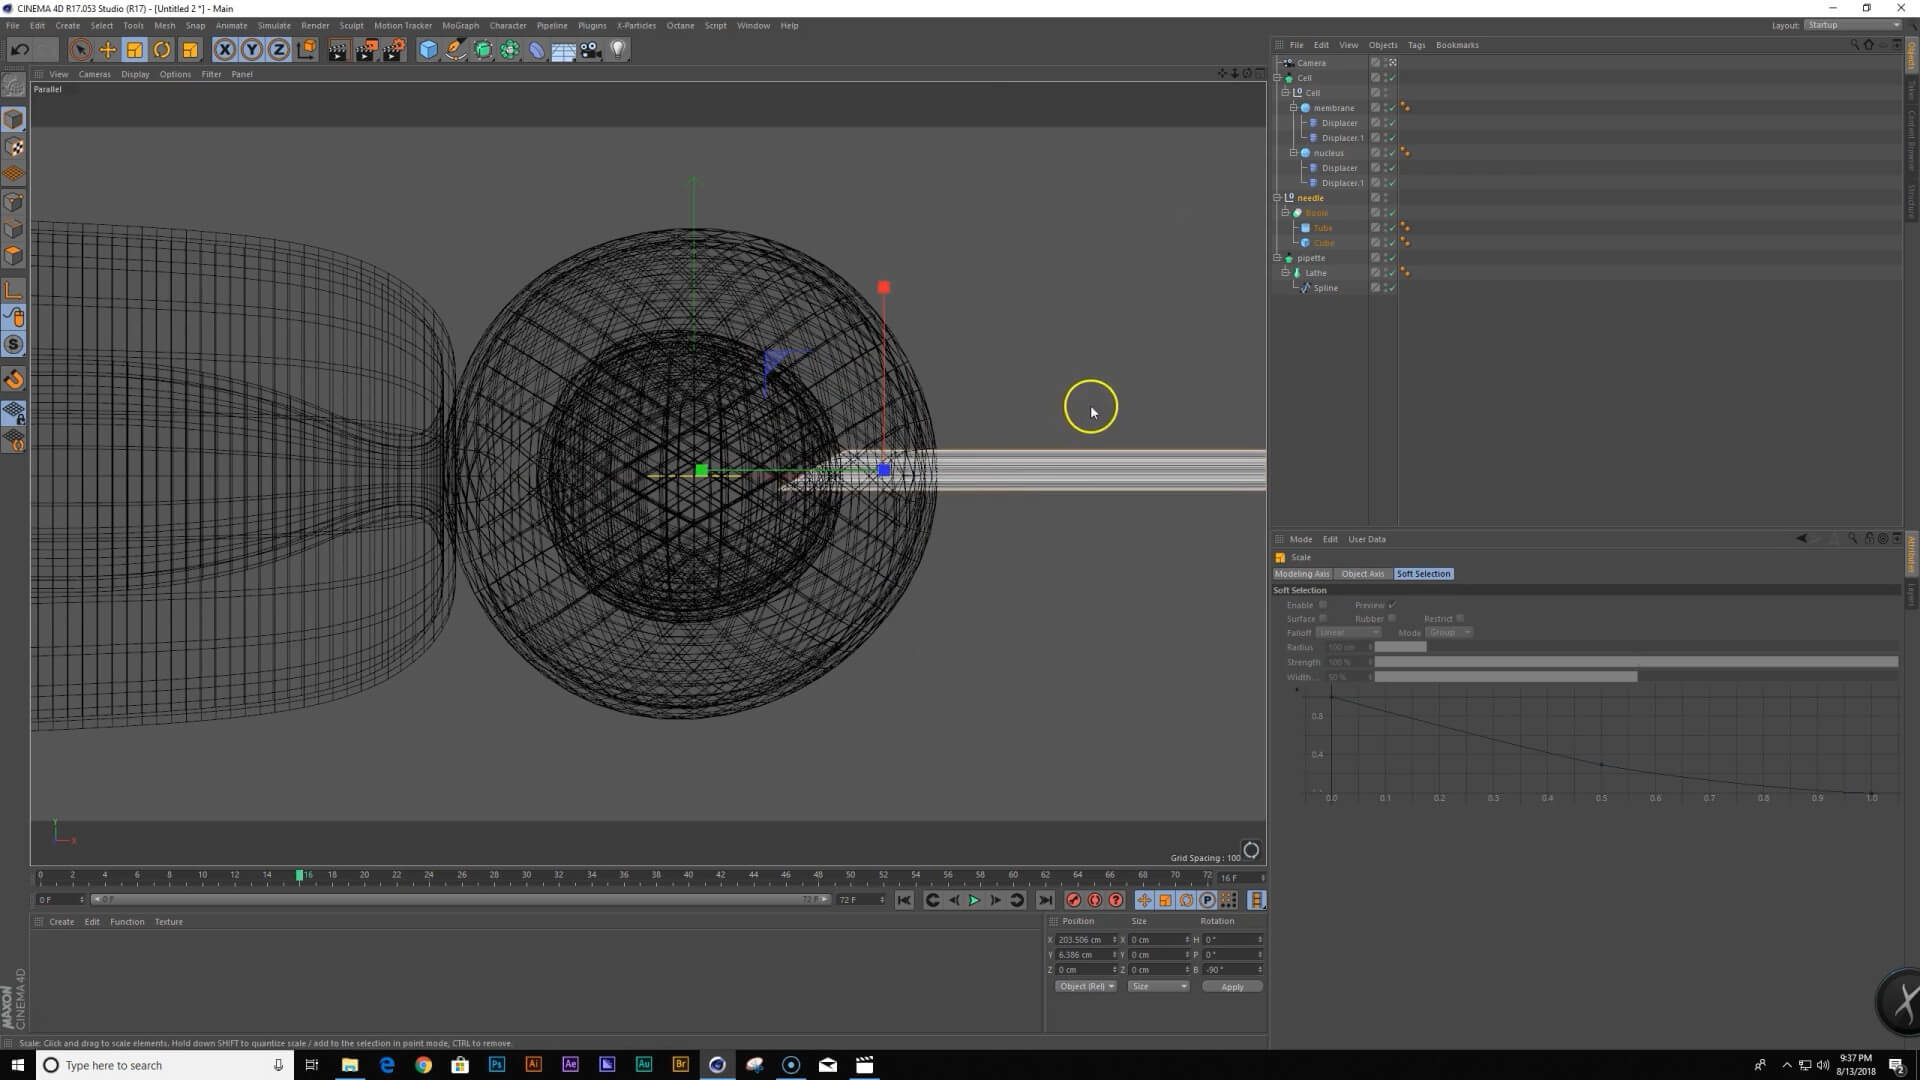Play the animation forwards
Screen dimensions: 1920x1080
click(974, 901)
